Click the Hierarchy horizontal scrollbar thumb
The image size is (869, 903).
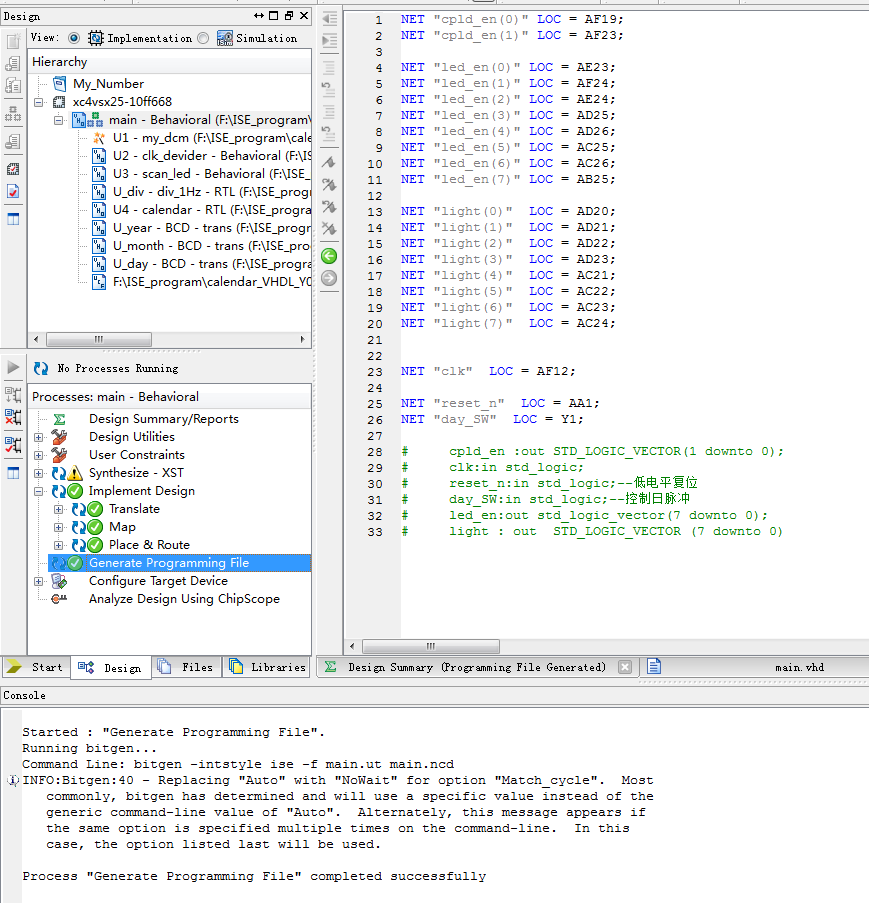click(98, 339)
